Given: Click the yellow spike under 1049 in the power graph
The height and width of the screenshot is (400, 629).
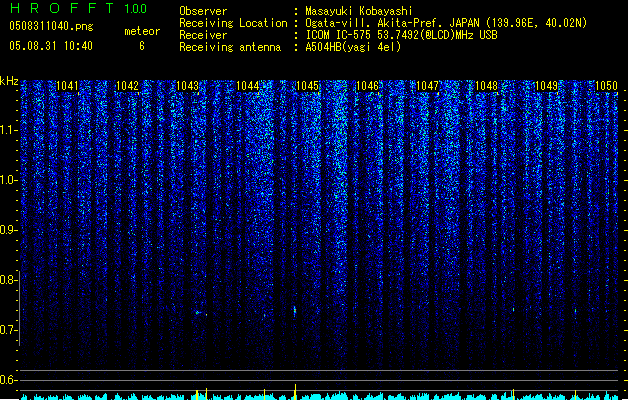Looking at the screenshot, I should (576, 394).
